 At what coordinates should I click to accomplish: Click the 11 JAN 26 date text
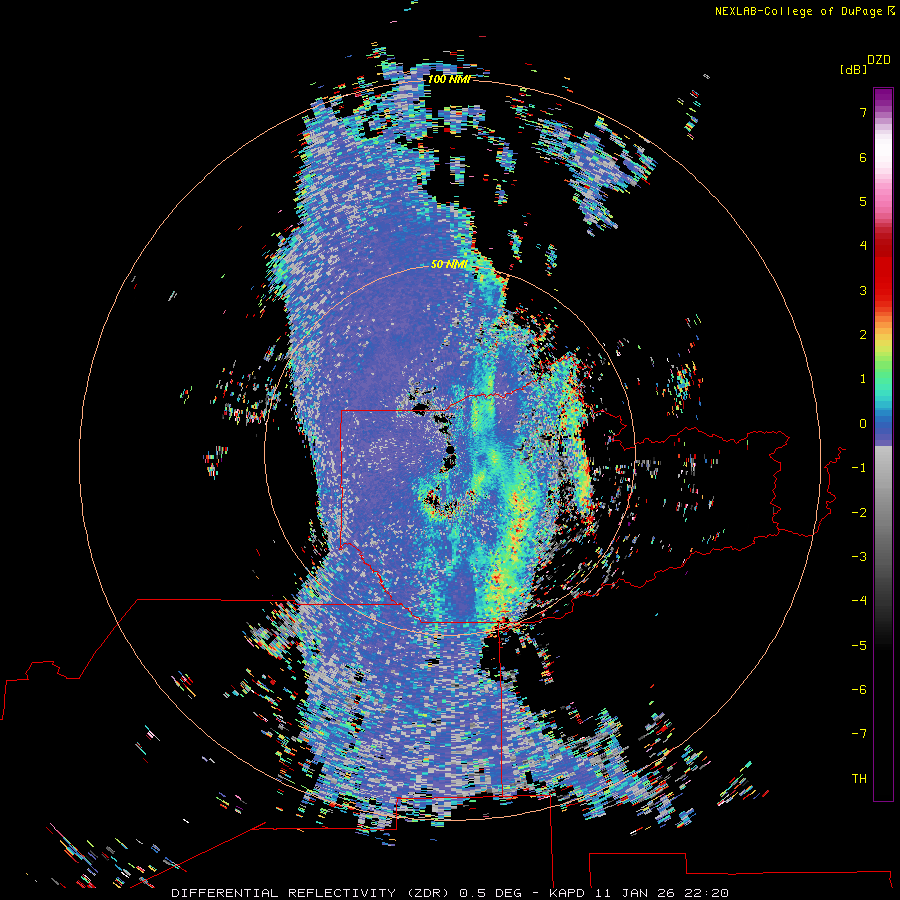(x=637, y=893)
